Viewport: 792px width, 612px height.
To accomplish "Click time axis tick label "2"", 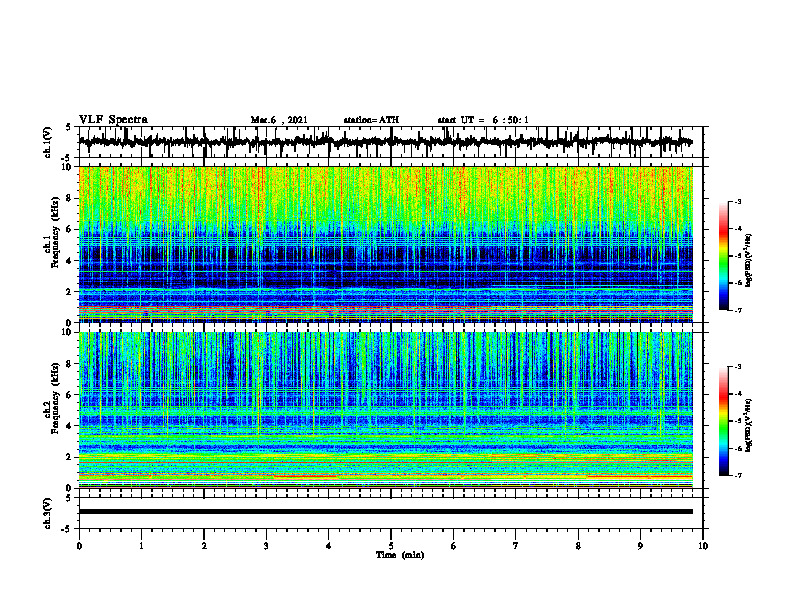I will click(204, 546).
